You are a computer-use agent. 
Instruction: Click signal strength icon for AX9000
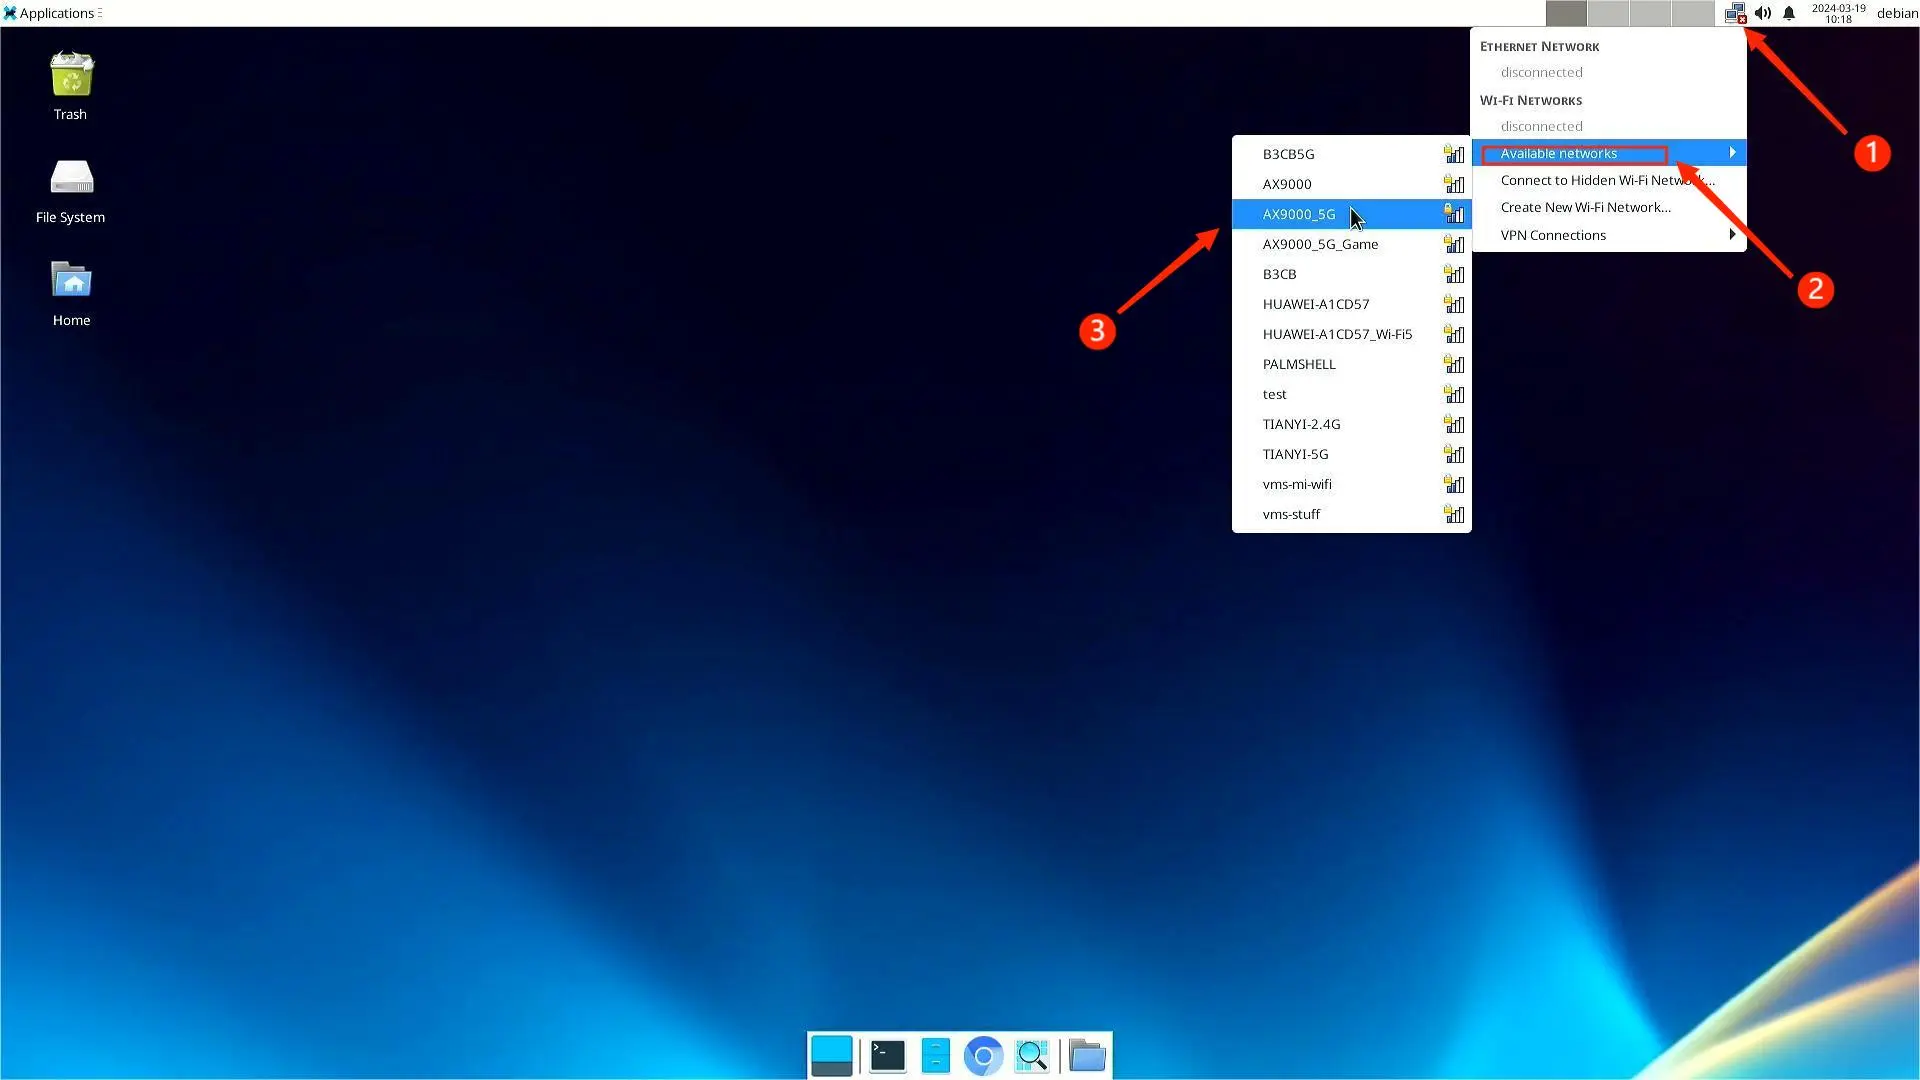[x=1454, y=184]
